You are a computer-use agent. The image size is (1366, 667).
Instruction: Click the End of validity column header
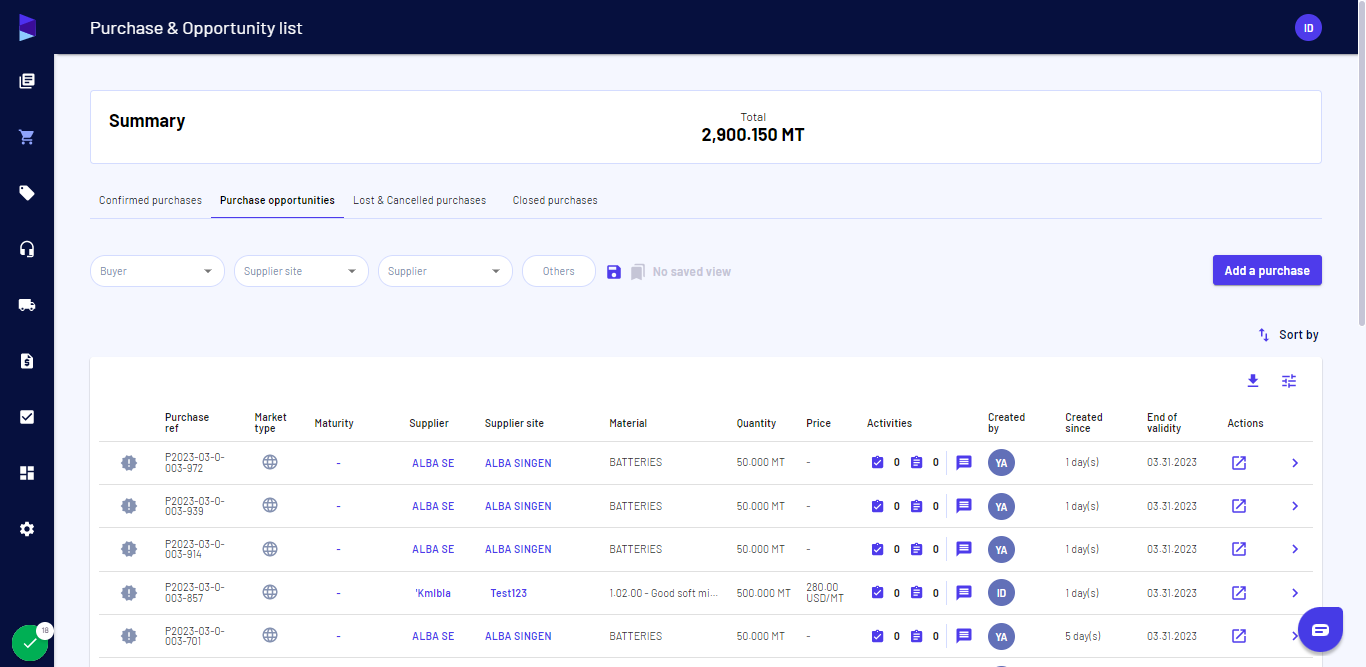1164,423
